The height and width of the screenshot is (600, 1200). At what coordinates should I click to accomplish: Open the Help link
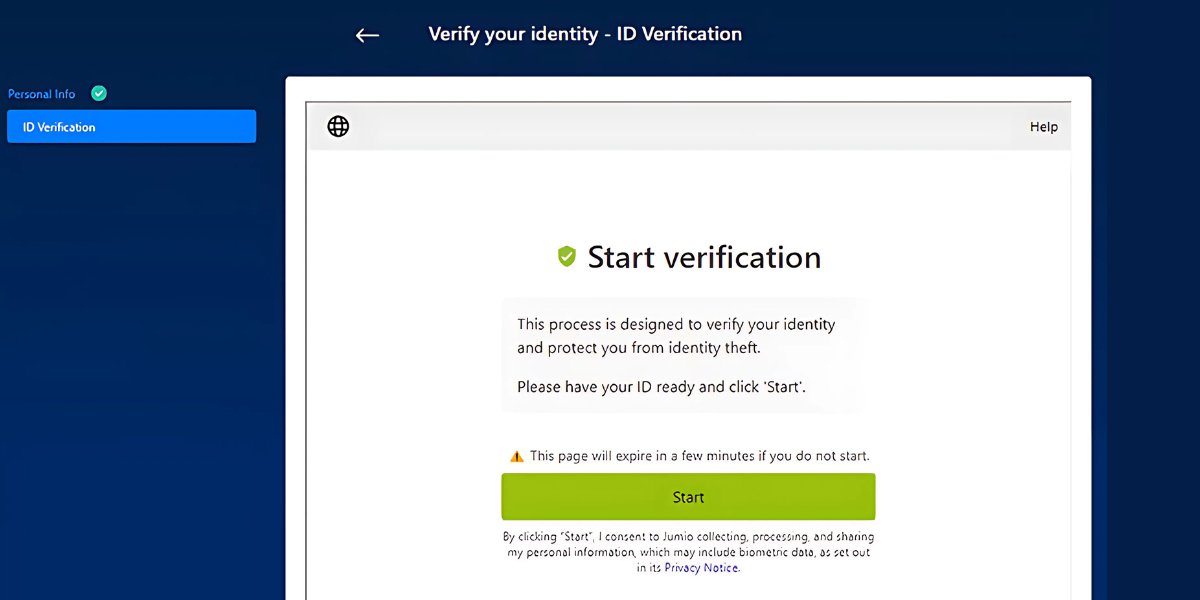(x=1043, y=127)
